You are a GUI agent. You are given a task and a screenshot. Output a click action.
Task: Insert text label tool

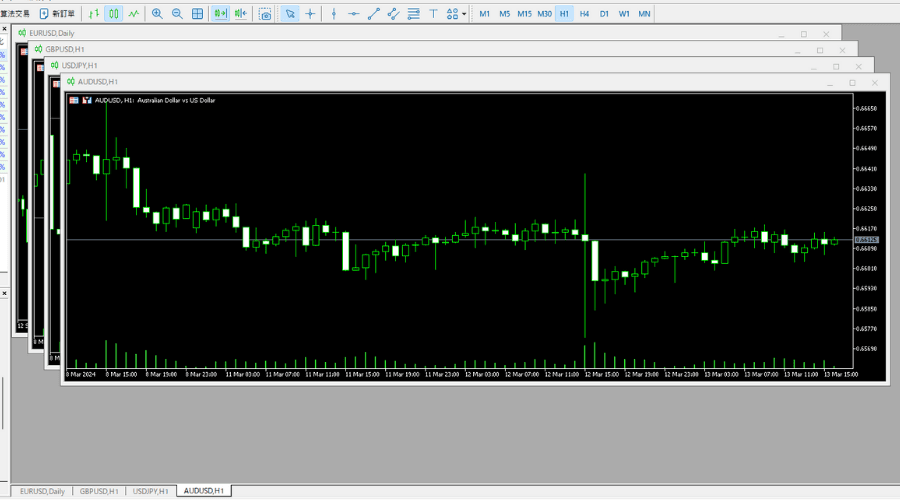click(x=433, y=14)
